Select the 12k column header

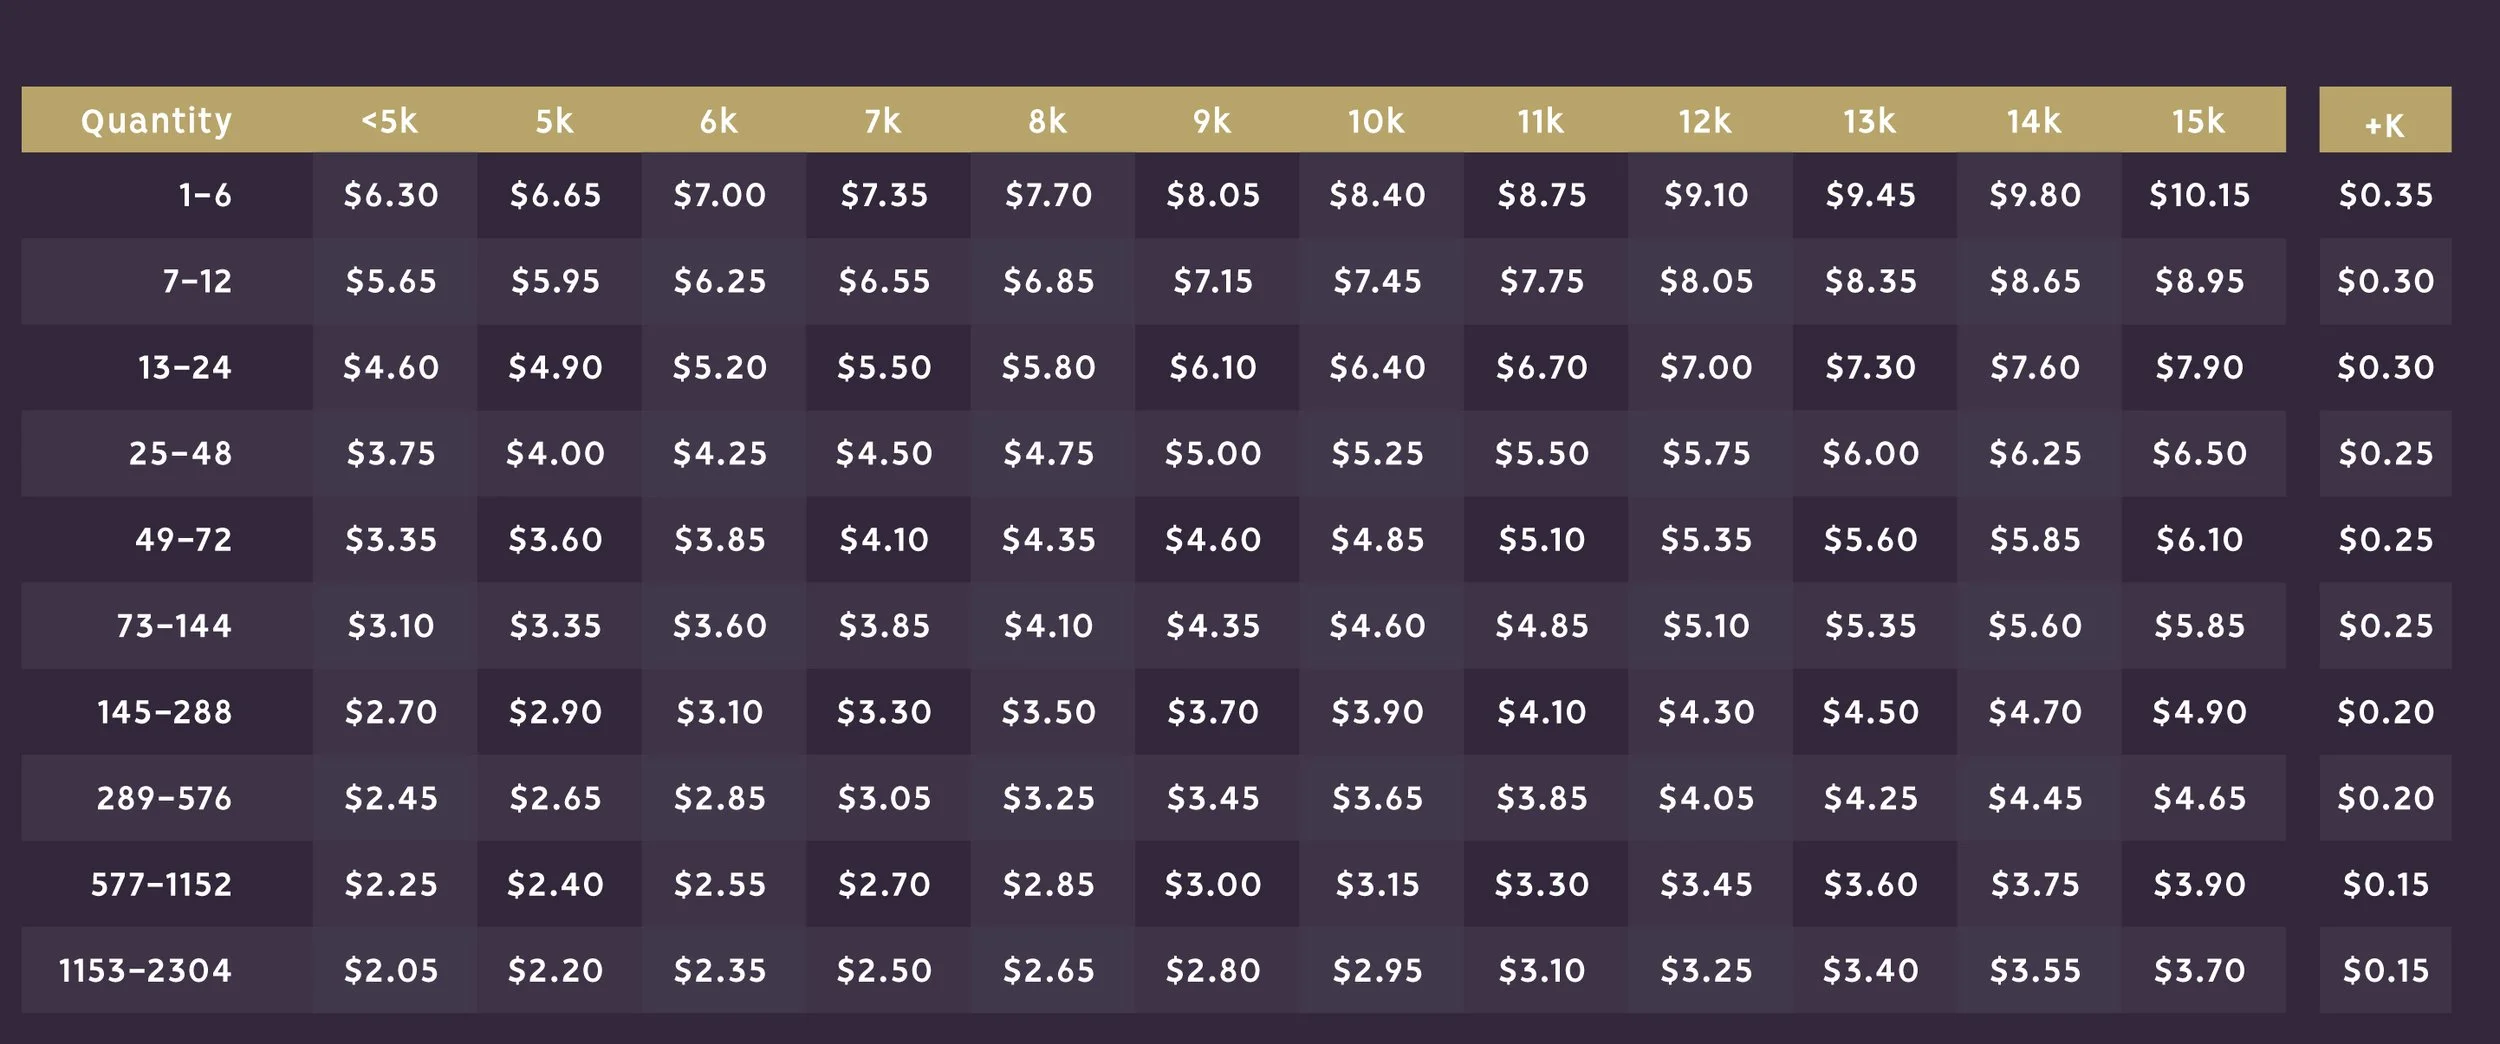tap(1705, 121)
